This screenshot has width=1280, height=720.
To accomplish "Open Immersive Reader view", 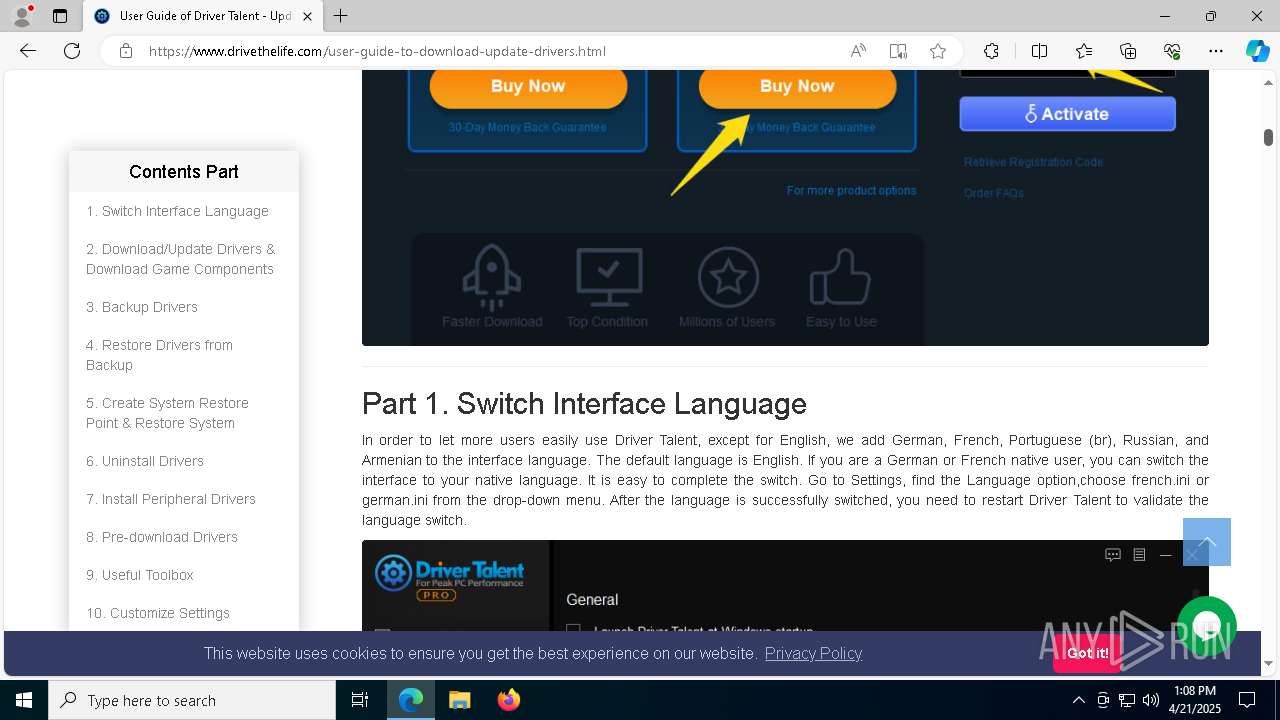I will click(898, 51).
